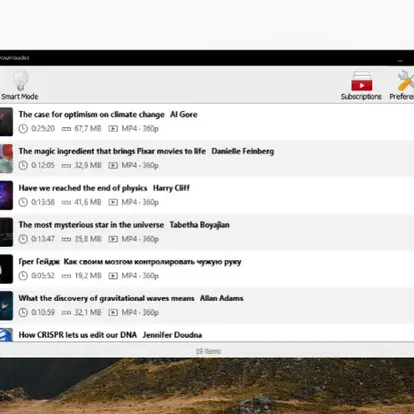The height and width of the screenshot is (414, 414).
Task: Click the Al Gore climate change video thumbnail
Action: [x=6, y=122]
